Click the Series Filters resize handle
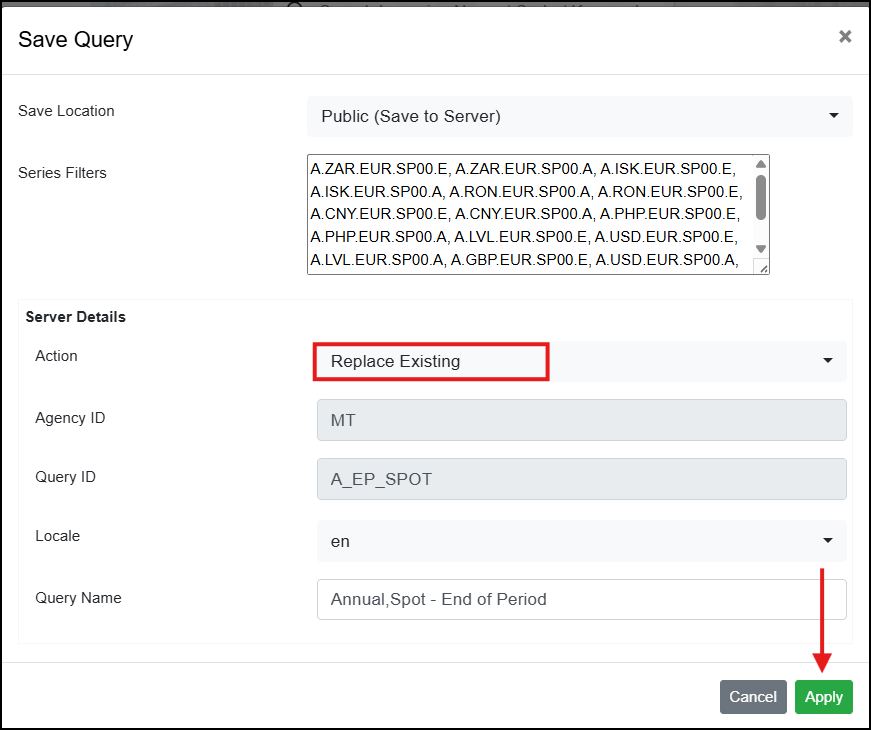Screen dimensions: 871x730 click(762, 267)
